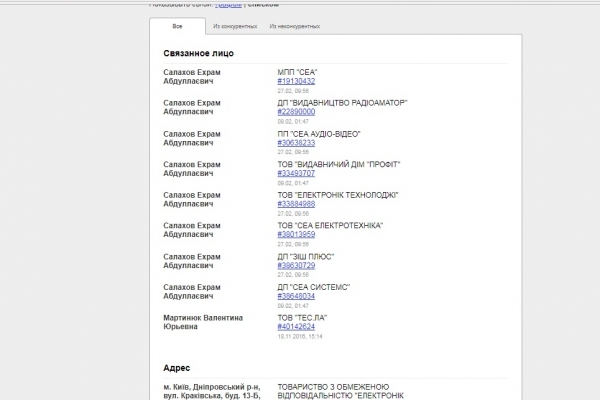Viewport: 600px width, 400px height.
Task: Open company link #19130432
Action: click(x=296, y=81)
